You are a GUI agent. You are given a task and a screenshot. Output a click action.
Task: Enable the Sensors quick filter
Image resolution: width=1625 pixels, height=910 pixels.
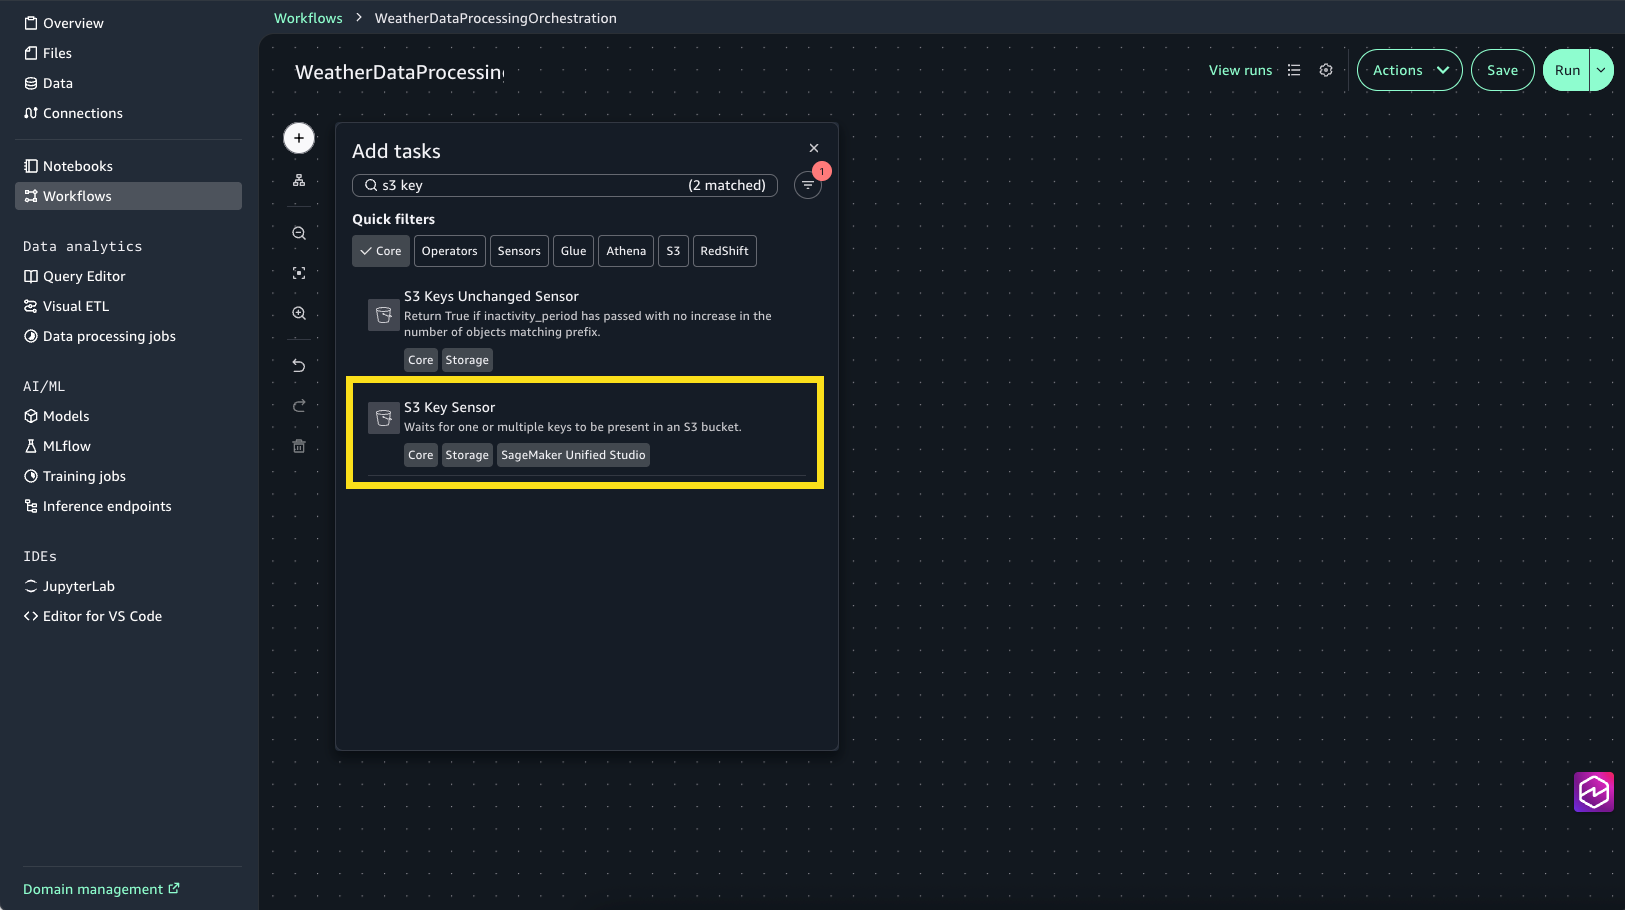(519, 251)
